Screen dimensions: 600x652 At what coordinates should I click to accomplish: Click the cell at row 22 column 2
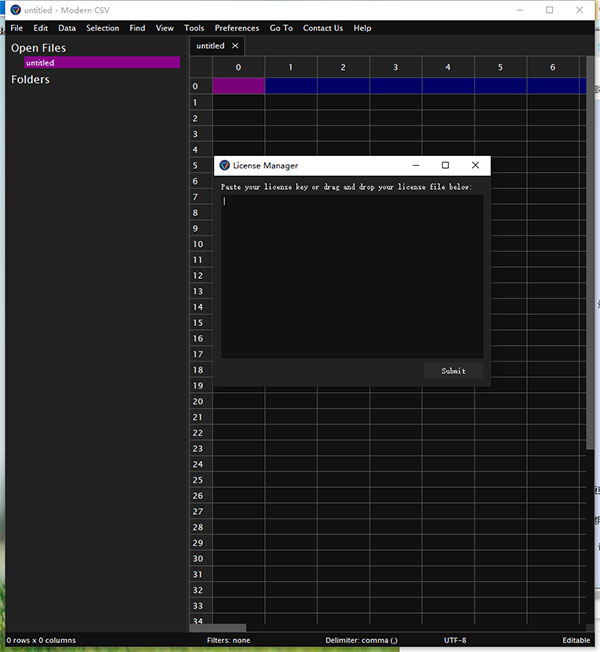pyautogui.click(x=343, y=433)
